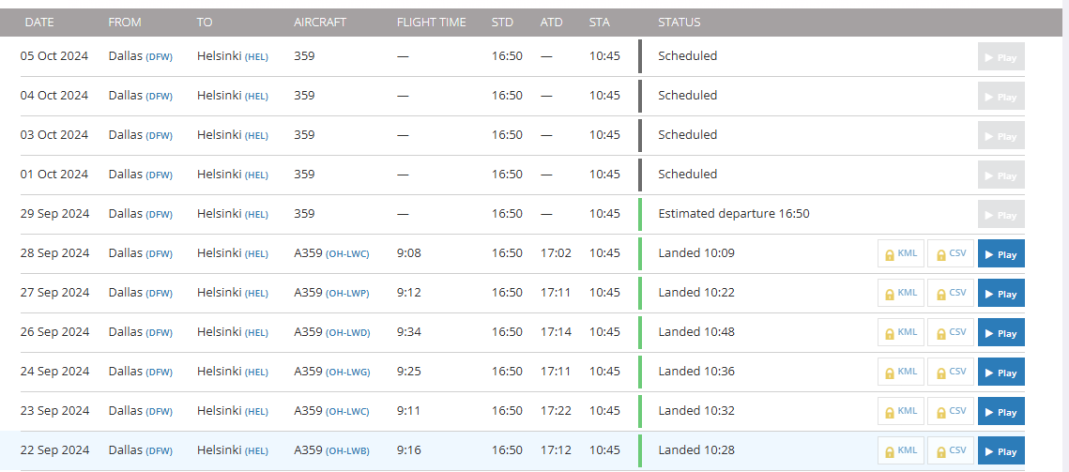Screen dimensions: 1069x472
Task: Open aircraft registration OH-LWB link
Action: tap(348, 451)
